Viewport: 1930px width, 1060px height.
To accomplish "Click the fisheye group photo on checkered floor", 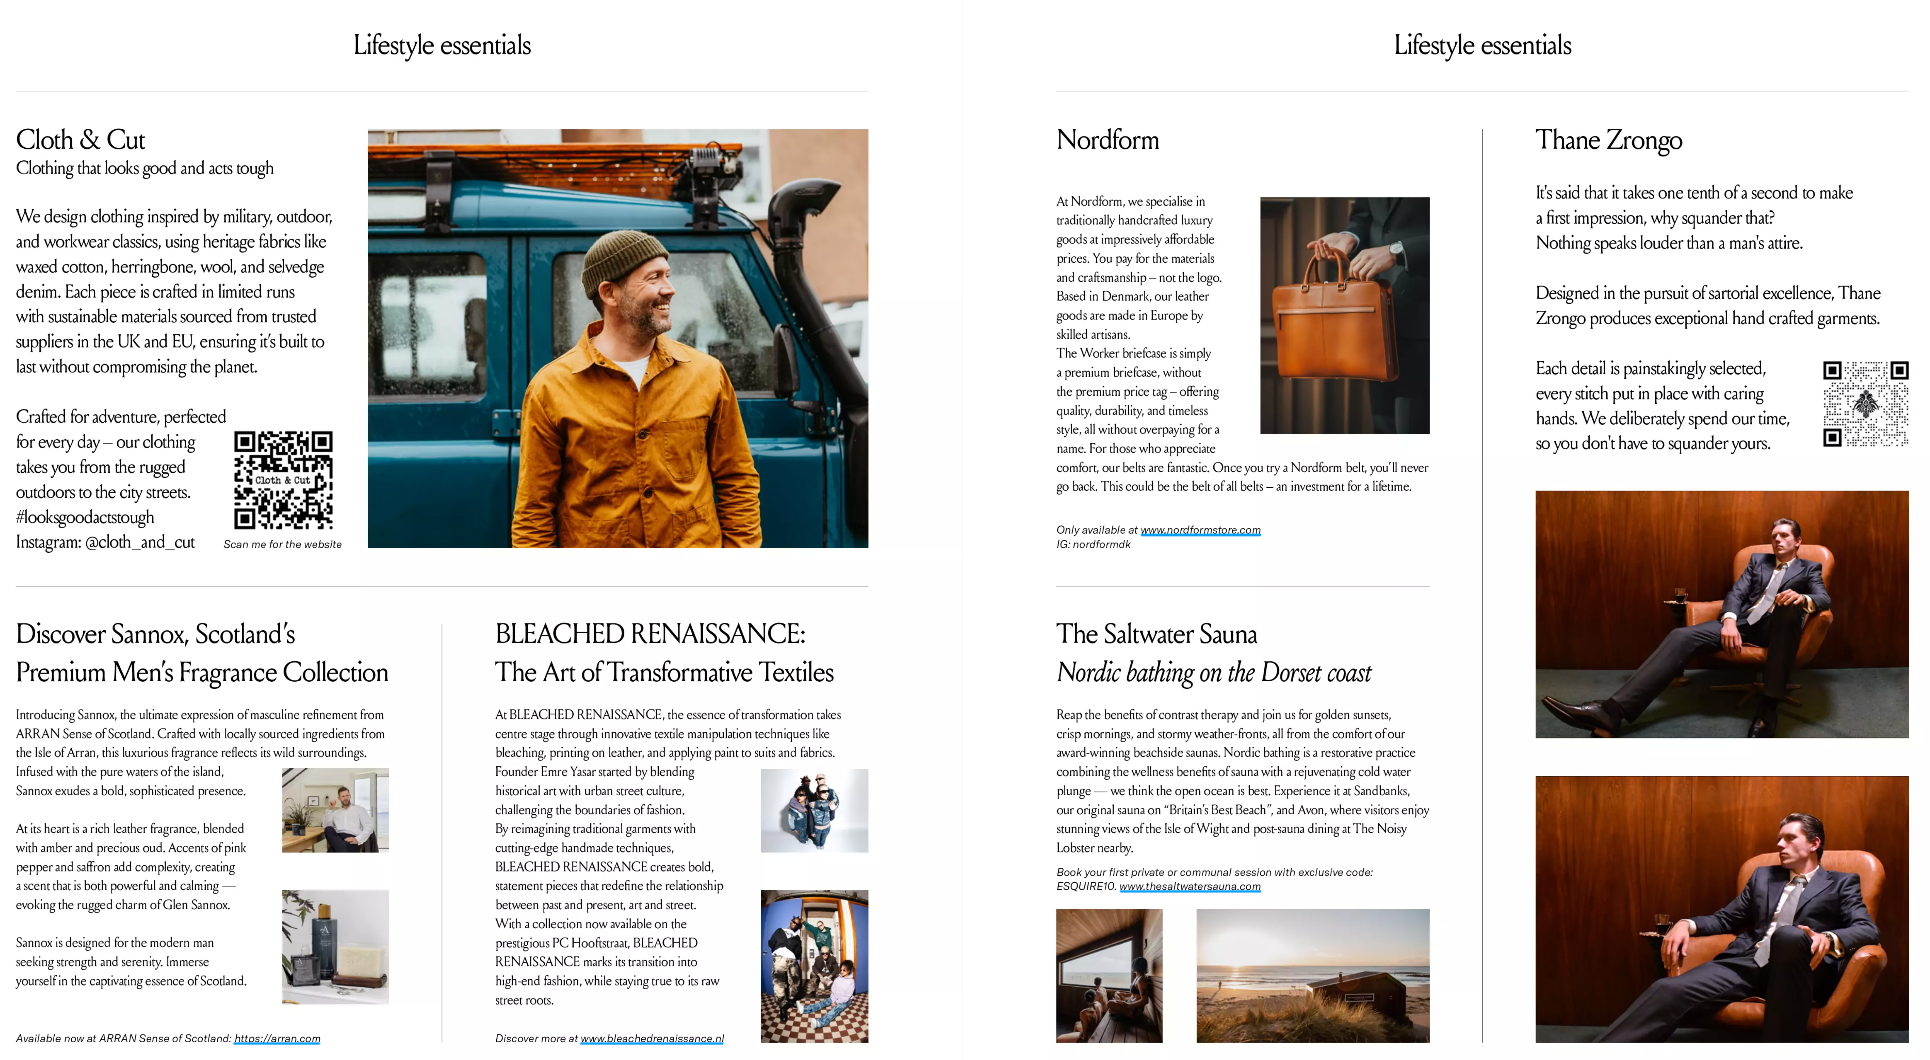I will [814, 966].
